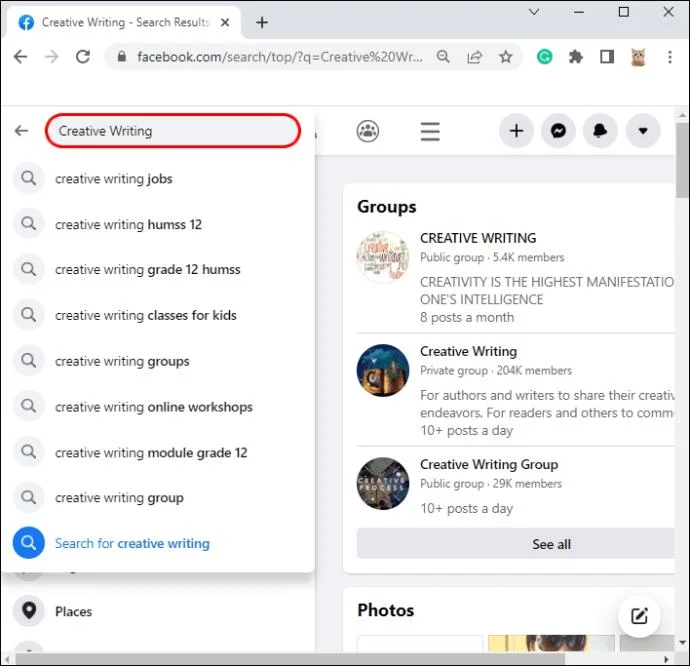This screenshot has height=666, width=690.
Task: Select suggestion creative writing humss 12
Action: pyautogui.click(x=158, y=224)
